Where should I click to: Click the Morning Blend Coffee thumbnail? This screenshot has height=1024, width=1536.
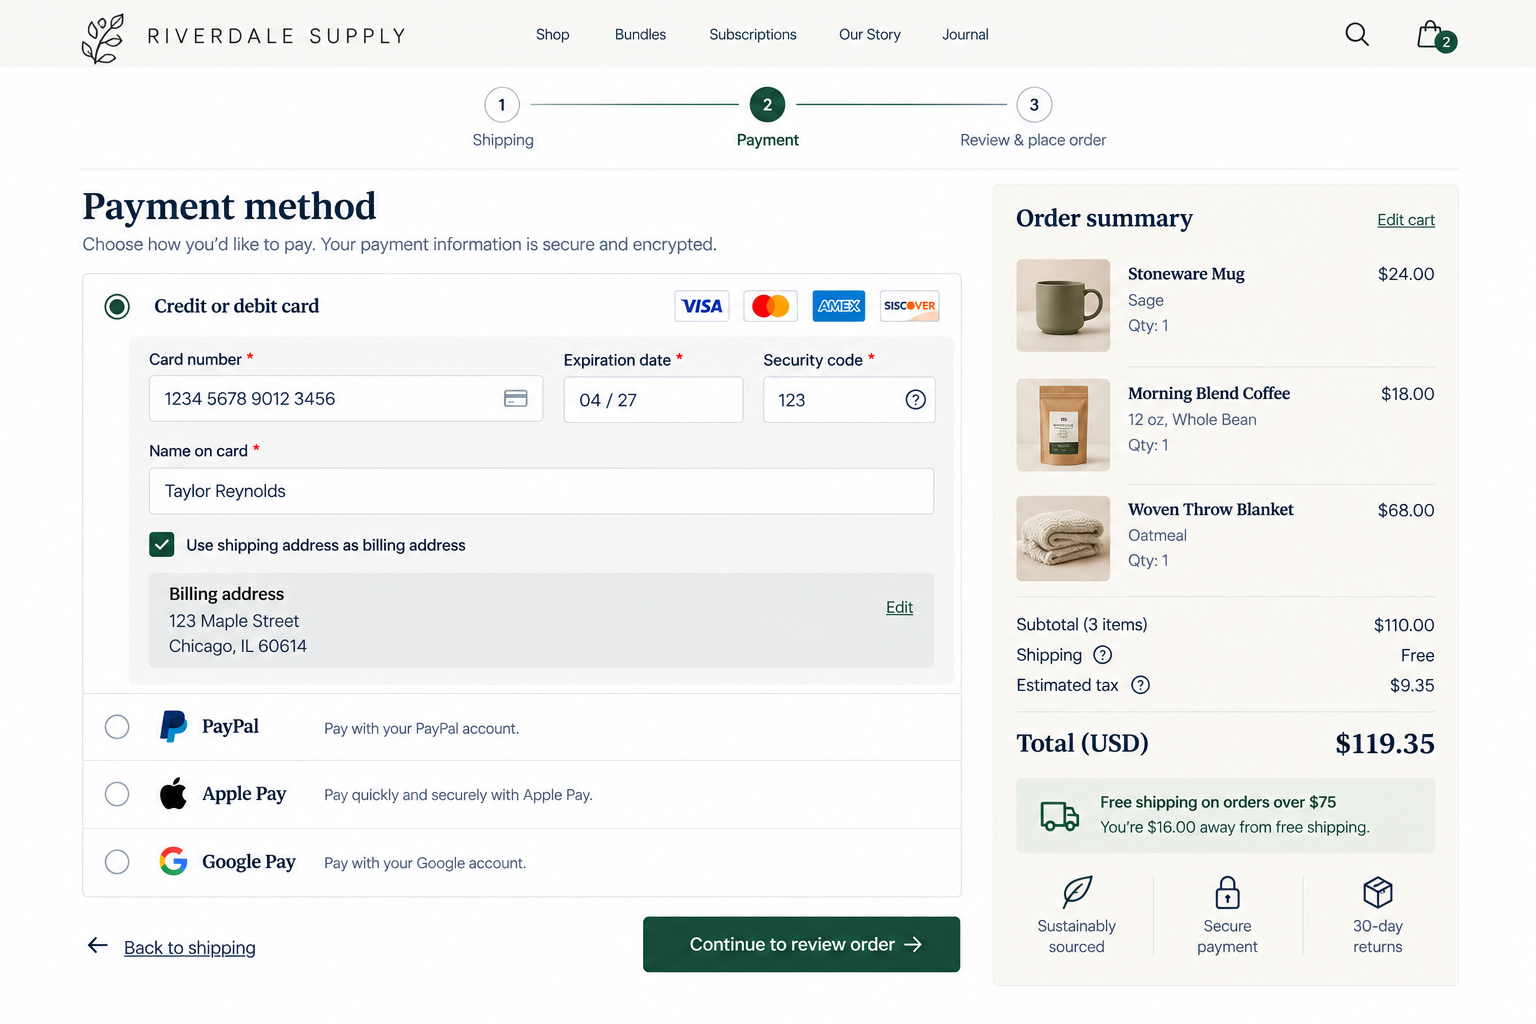1063,425
